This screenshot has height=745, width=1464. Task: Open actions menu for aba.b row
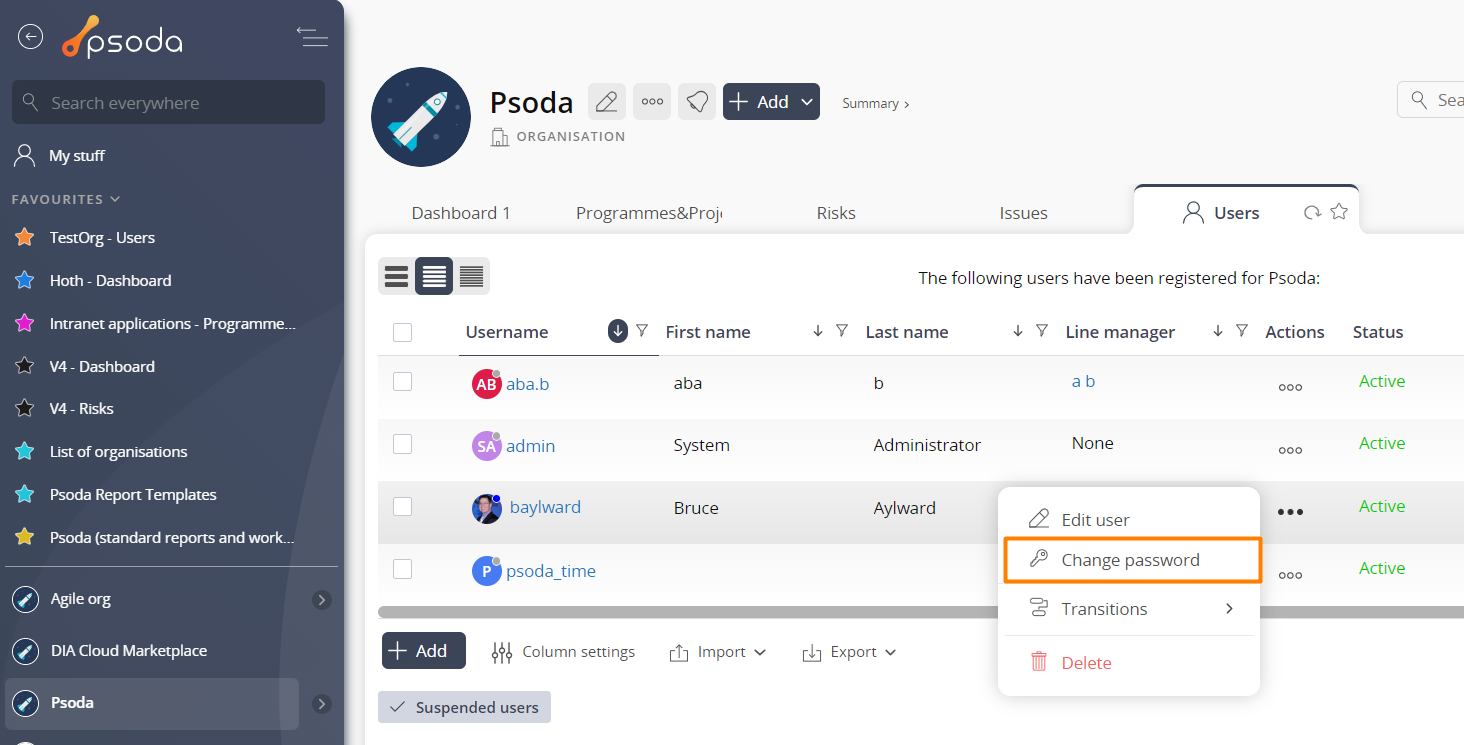[x=1290, y=387]
